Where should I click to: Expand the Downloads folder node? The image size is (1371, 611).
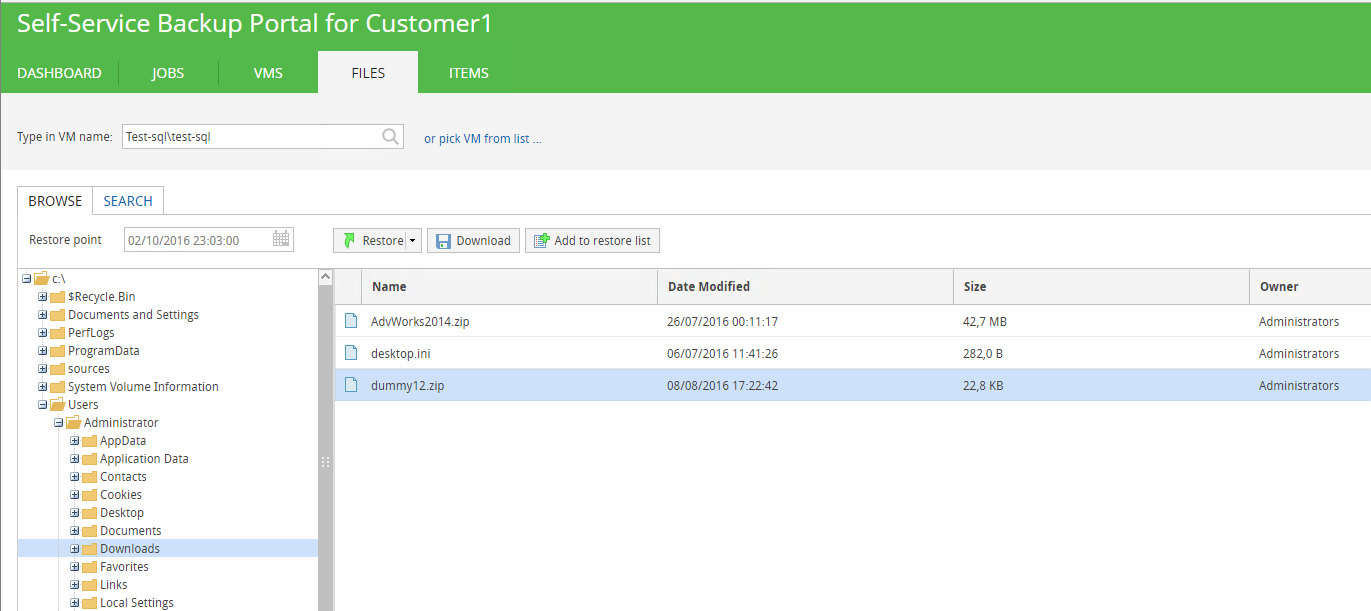point(74,549)
